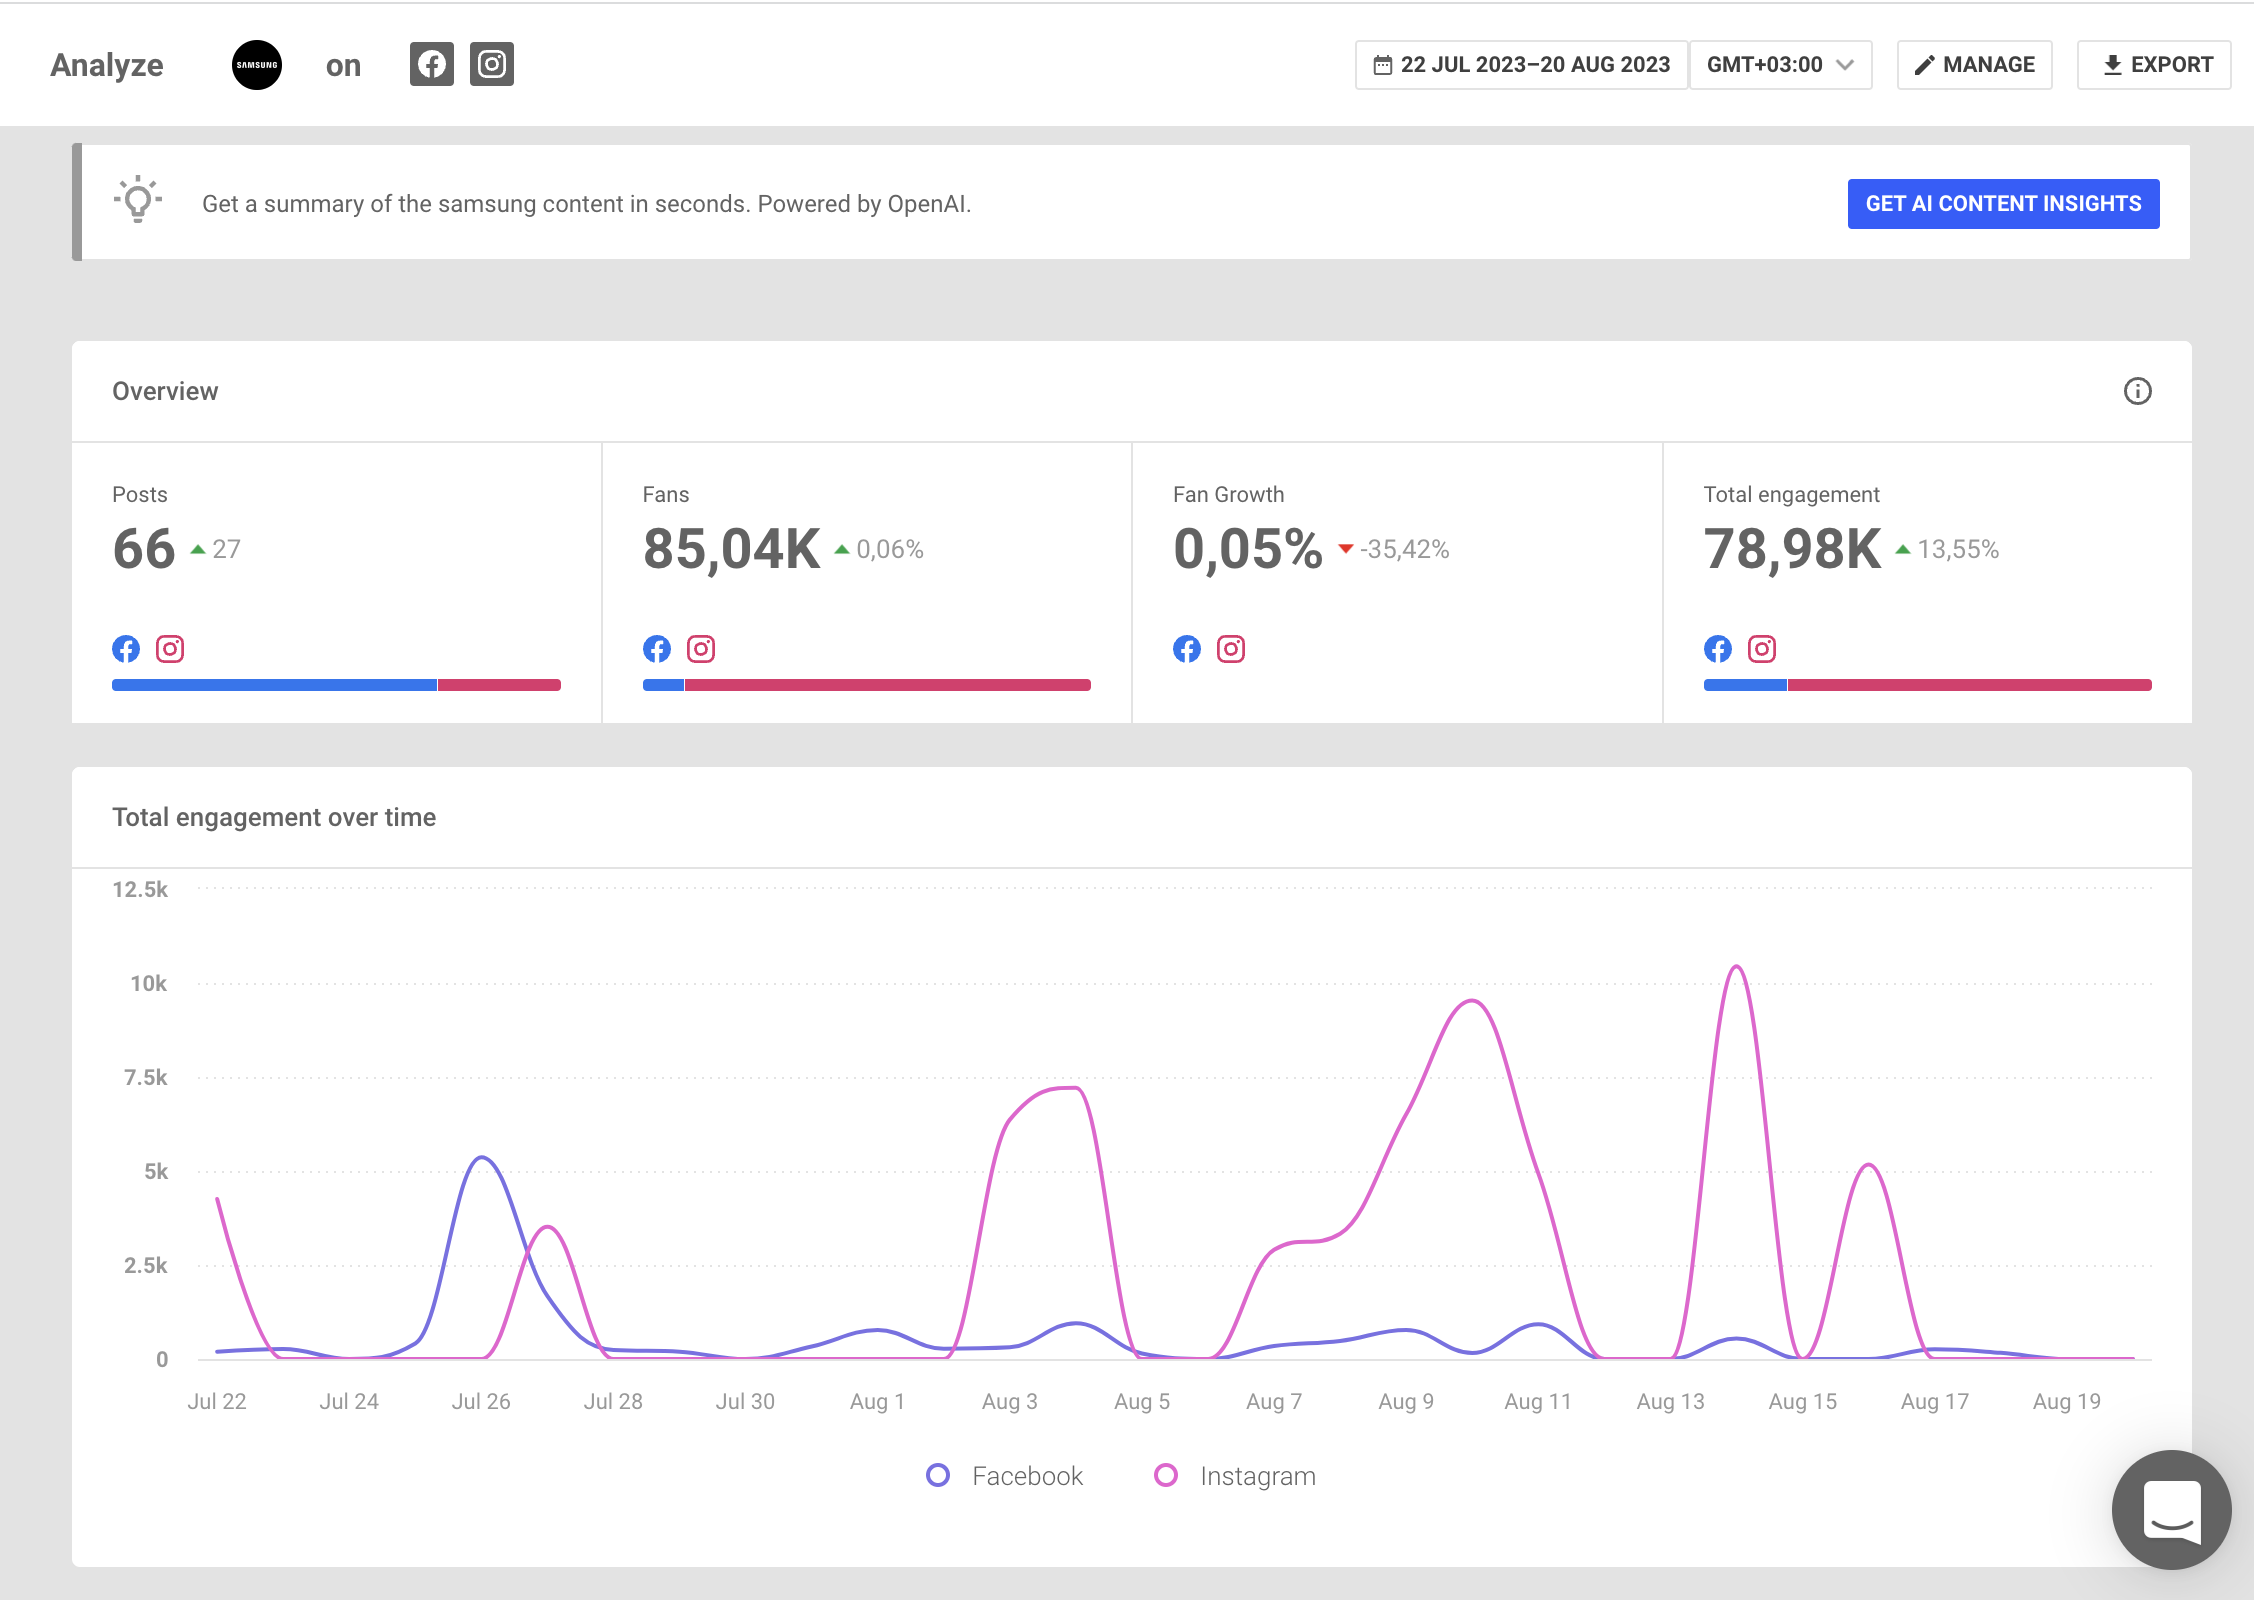Click the Fans value 85,04K
The width and height of the screenshot is (2254, 1600).
tap(732, 549)
